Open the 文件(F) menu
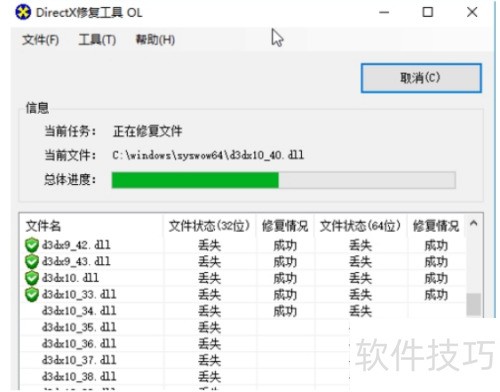Image resolution: width=500 pixels, height=392 pixels. tap(41, 40)
